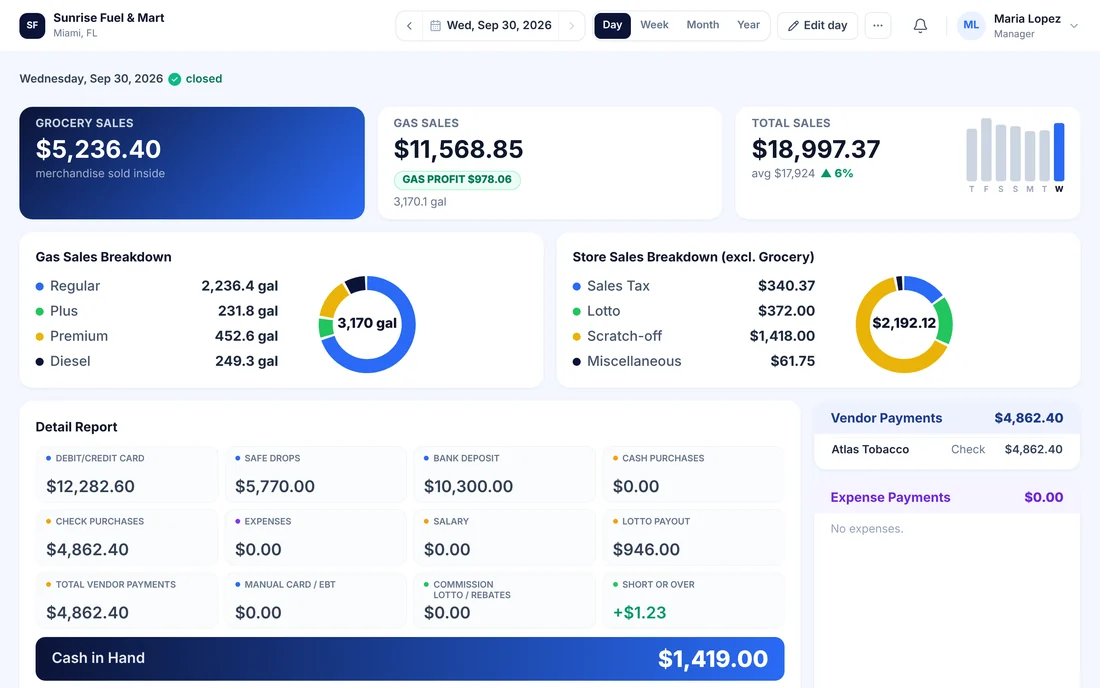Click the ML user avatar
The image size is (1100, 688).
coord(971,25)
